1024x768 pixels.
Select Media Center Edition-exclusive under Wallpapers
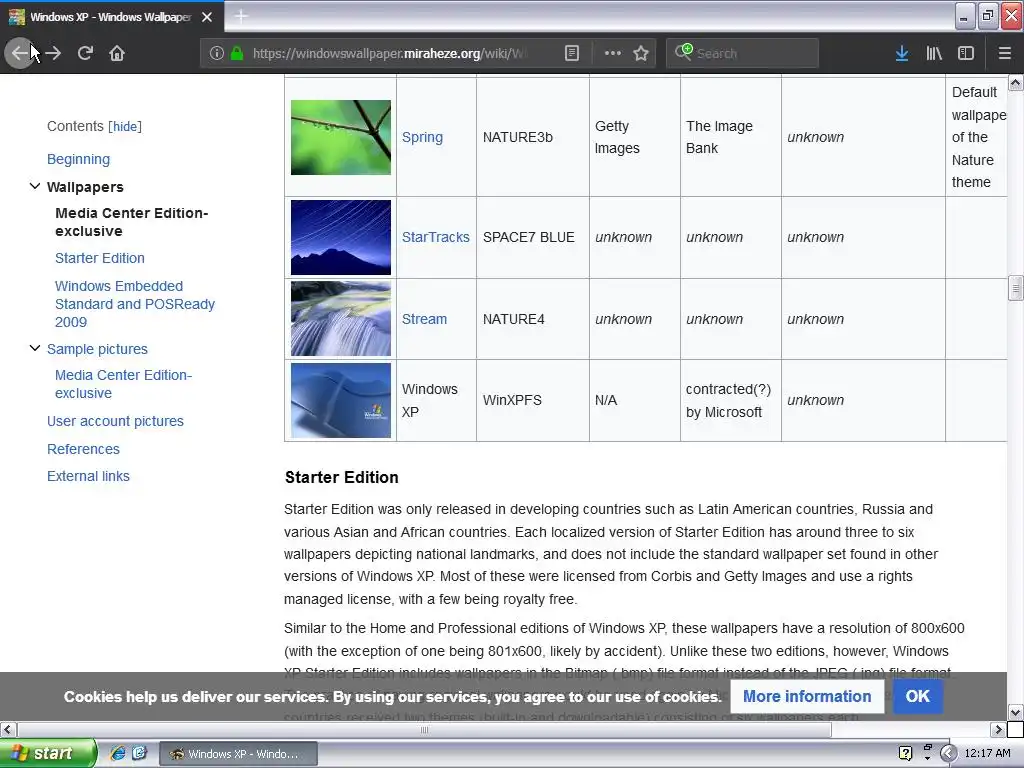click(x=131, y=222)
